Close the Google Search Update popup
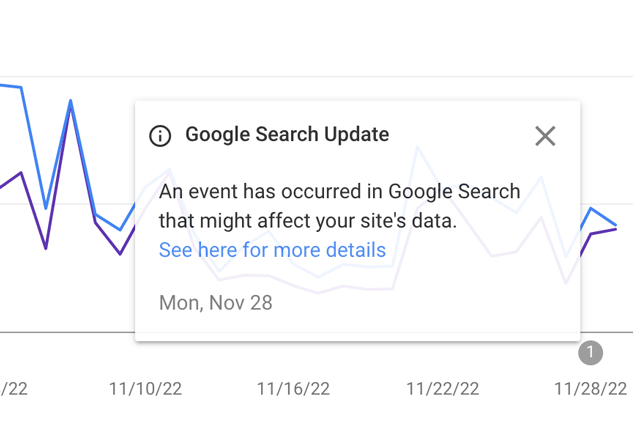The width and height of the screenshot is (640, 428). tap(544, 136)
